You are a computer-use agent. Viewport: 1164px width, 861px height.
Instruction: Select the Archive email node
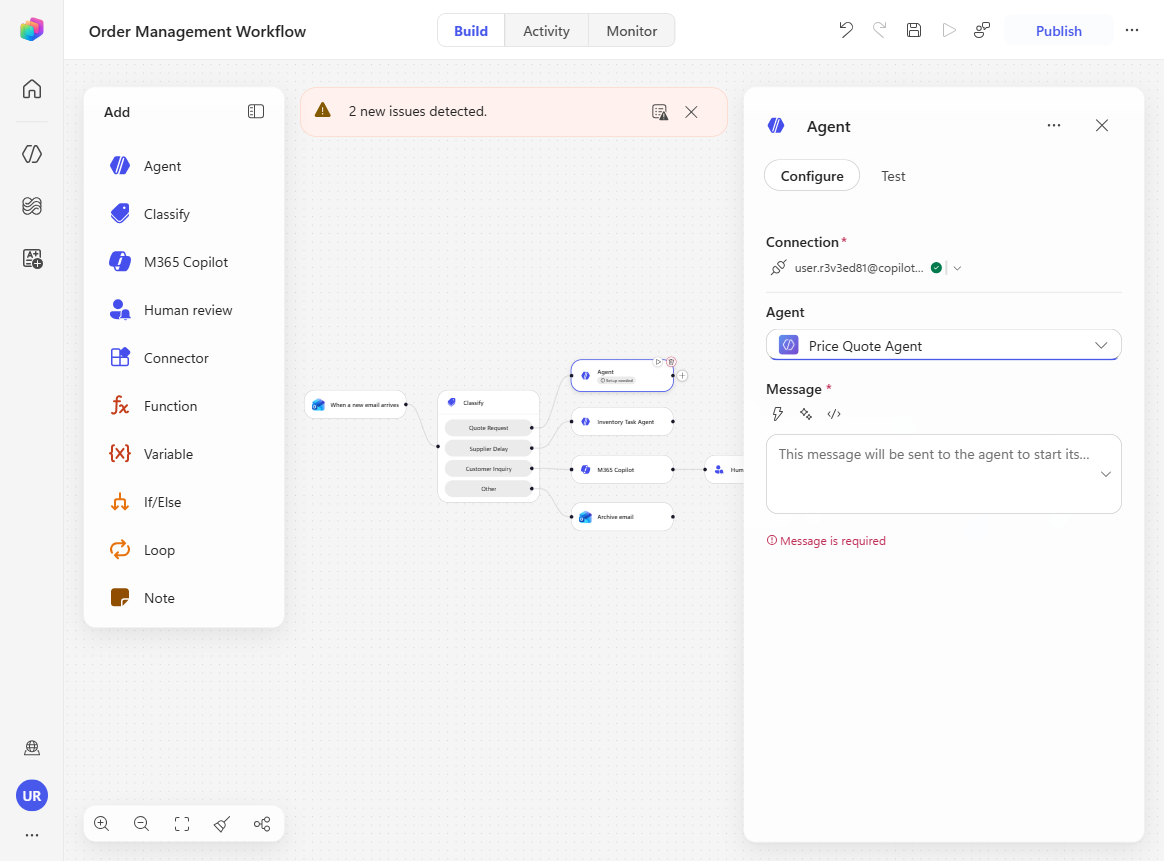pyautogui.click(x=622, y=517)
